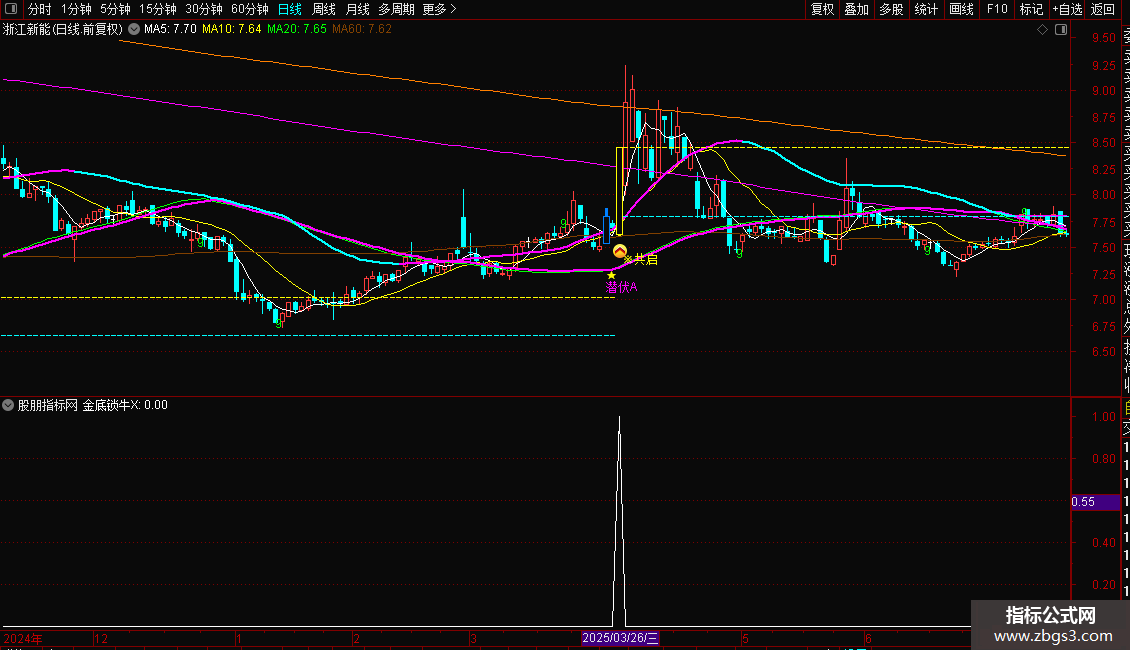Switch to 15分钟 period

coord(158,9)
